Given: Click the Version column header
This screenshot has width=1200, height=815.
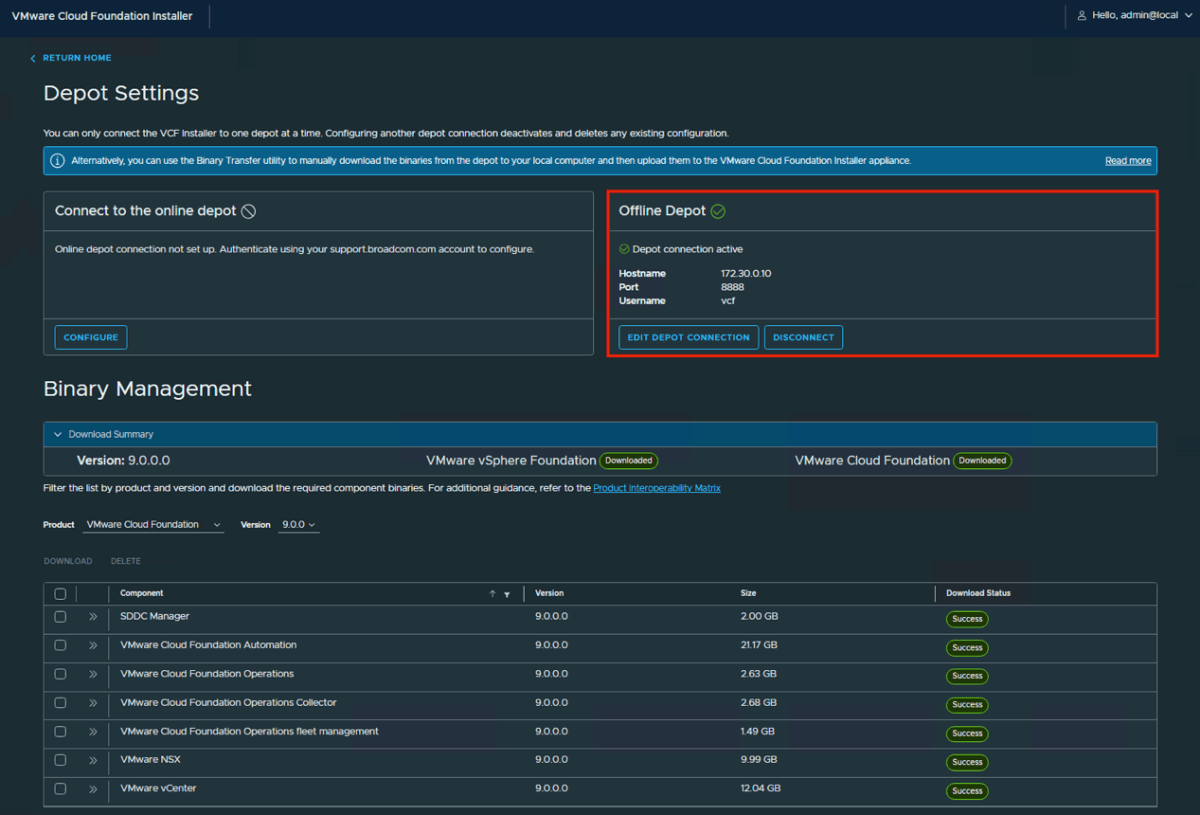Looking at the screenshot, I should [x=550, y=594].
